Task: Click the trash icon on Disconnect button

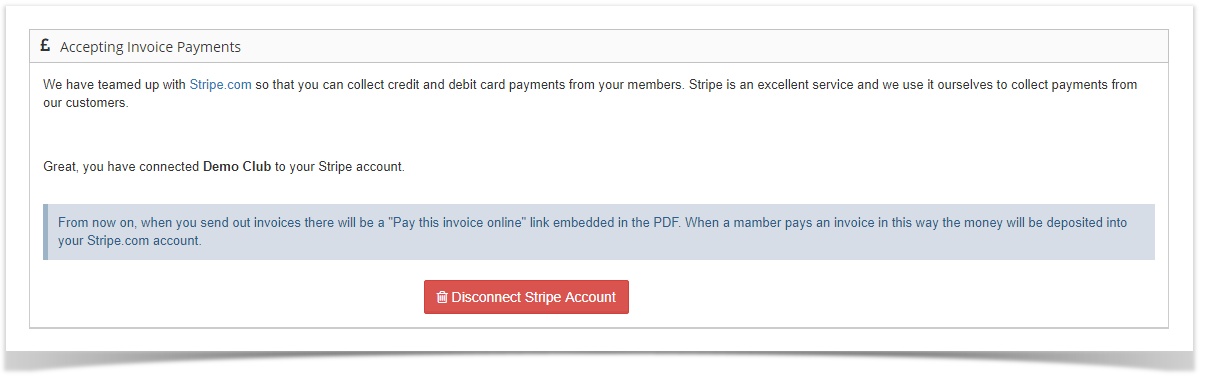Action: click(x=442, y=297)
